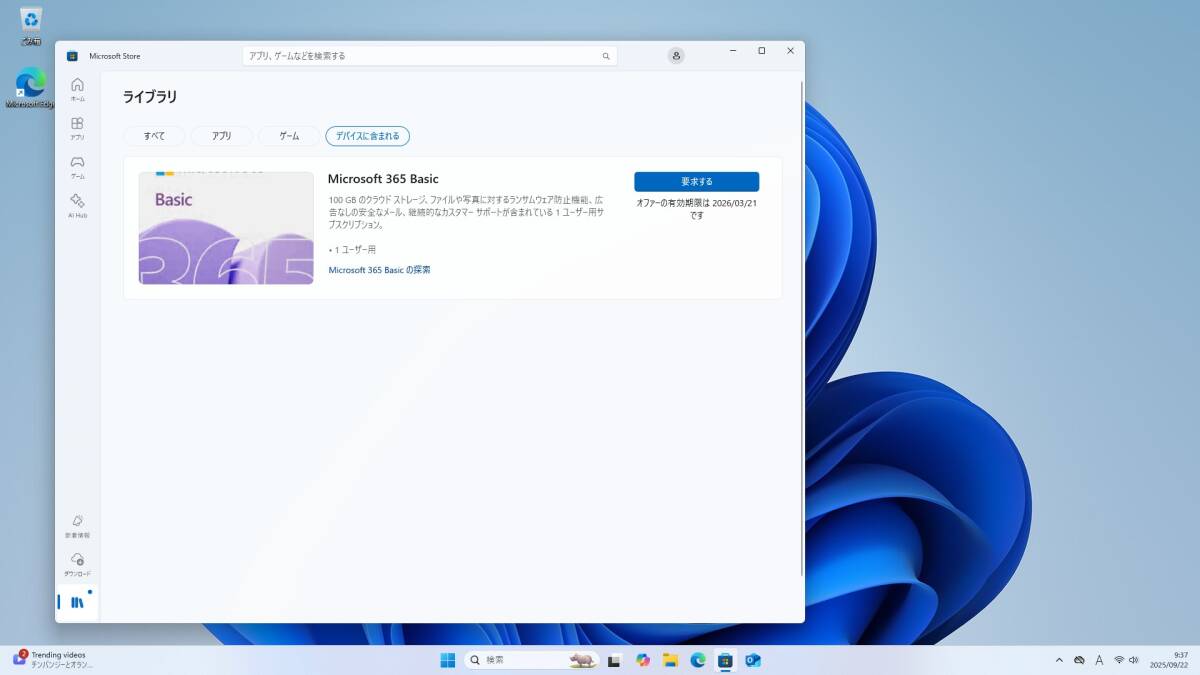This screenshot has width=1200, height=675.
Task: Select the ライブラリ sidebar icon
Action: point(77,601)
